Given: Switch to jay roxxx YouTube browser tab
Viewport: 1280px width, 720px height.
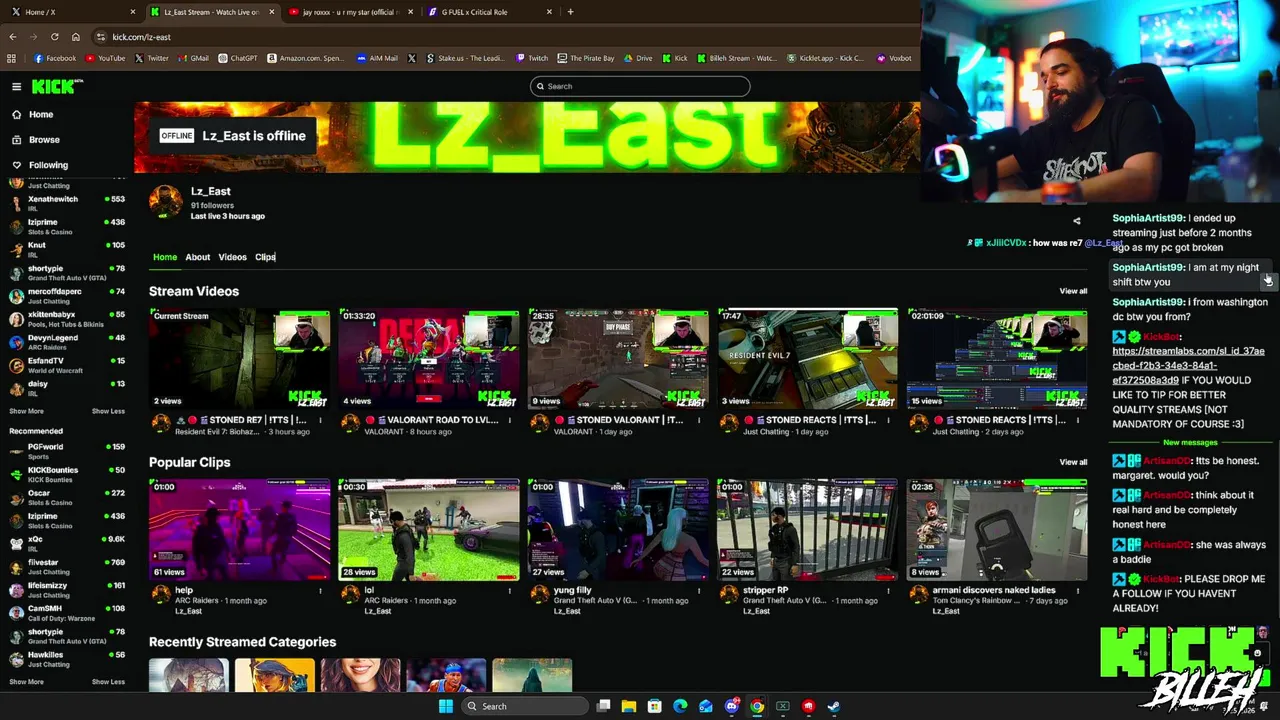Looking at the screenshot, I should pyautogui.click(x=350, y=12).
